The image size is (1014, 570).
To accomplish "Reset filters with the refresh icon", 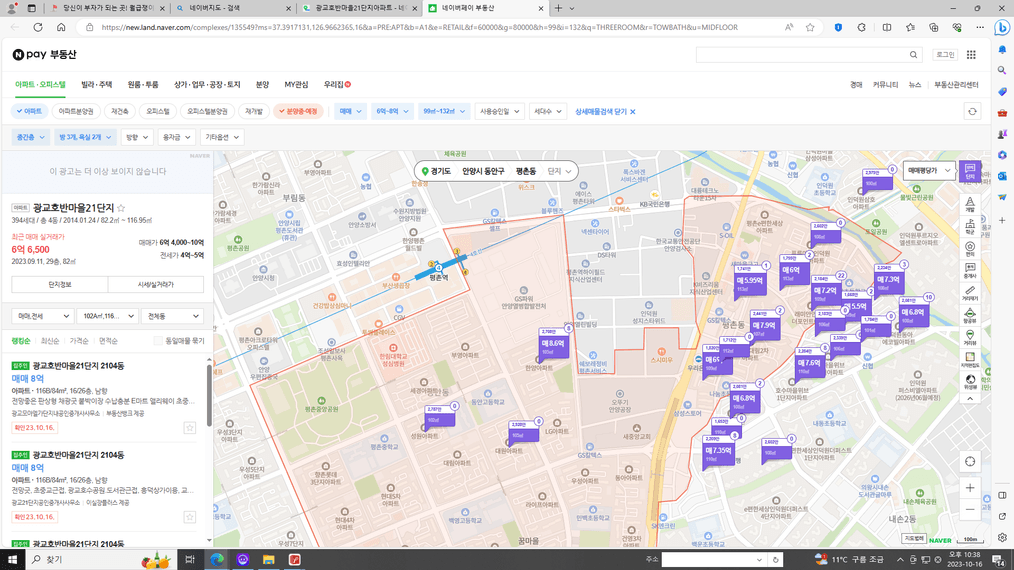I will tap(972, 111).
